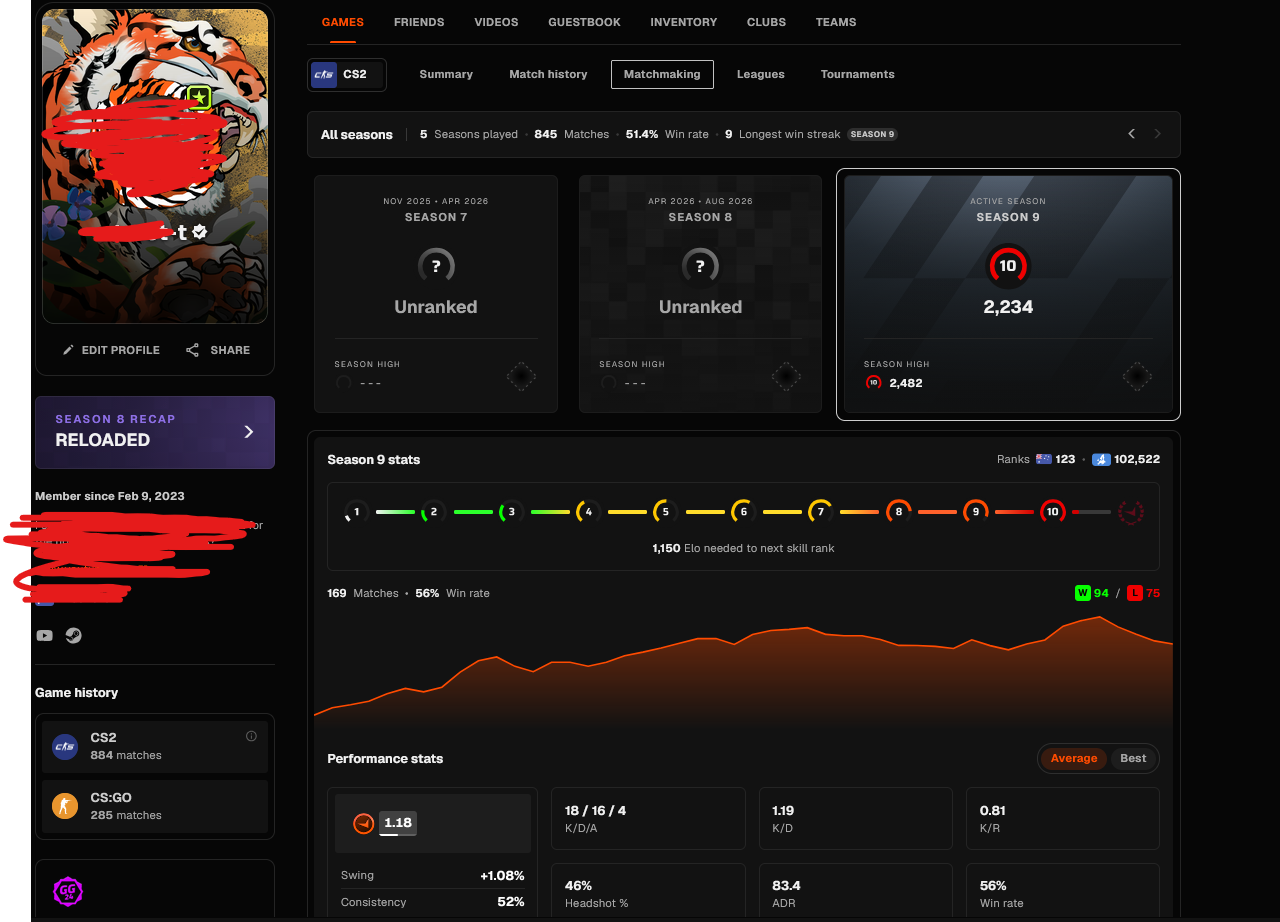The image size is (1280, 922).
Task: Click the SHARE button
Action: (x=218, y=350)
